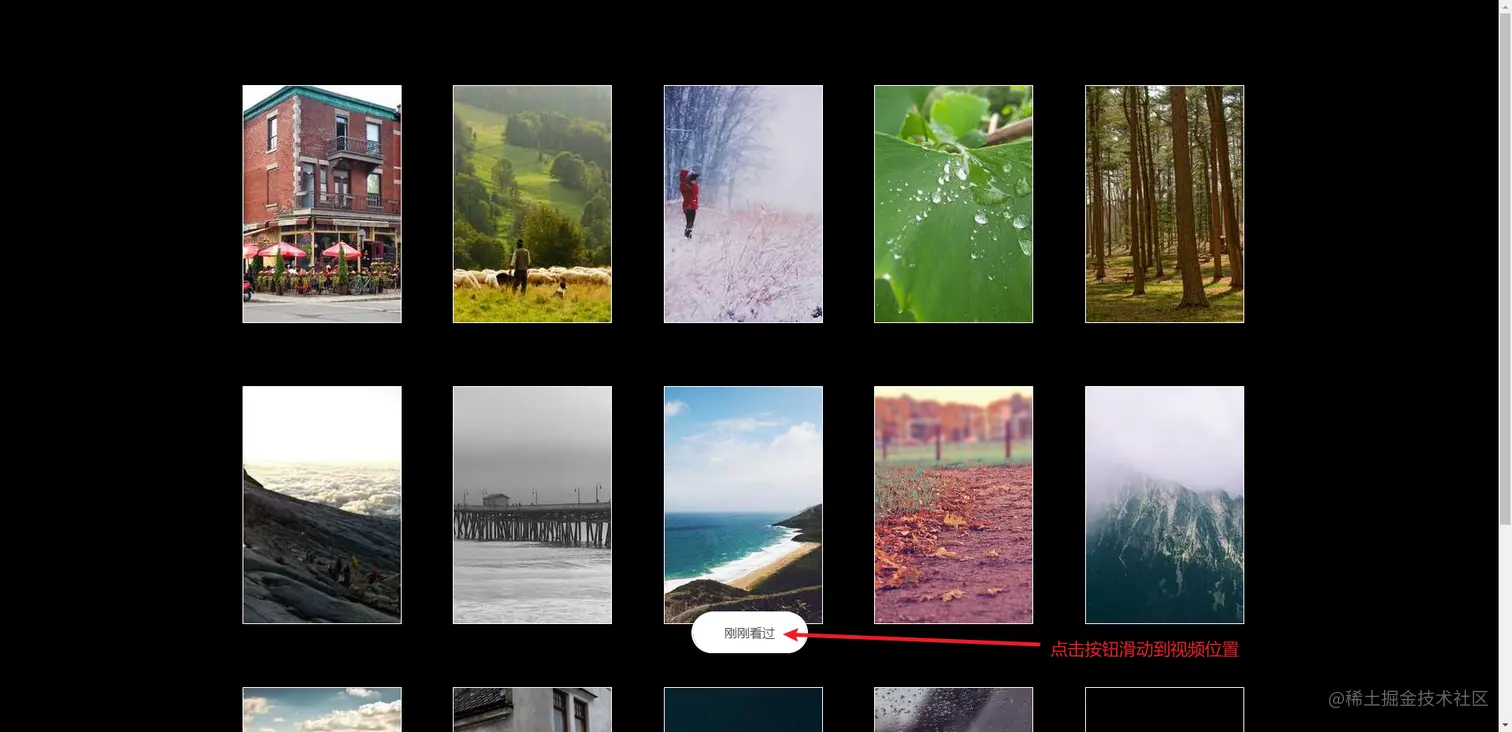Open the autumn leaves path thumbnail

pos(953,505)
